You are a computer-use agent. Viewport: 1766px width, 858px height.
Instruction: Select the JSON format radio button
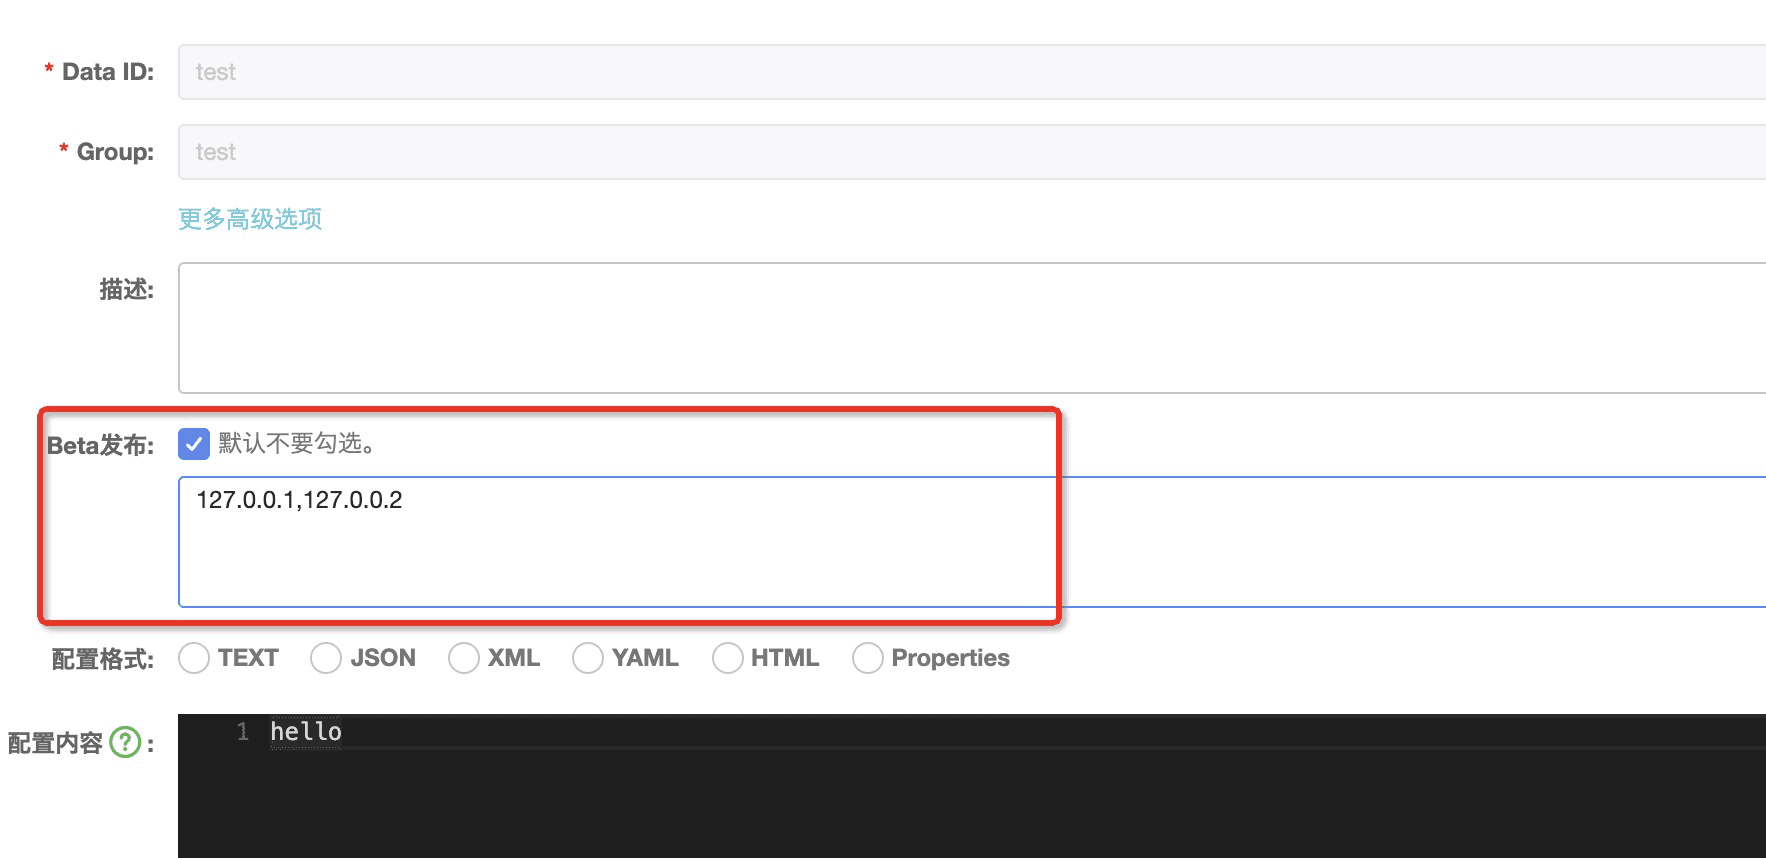[326, 658]
